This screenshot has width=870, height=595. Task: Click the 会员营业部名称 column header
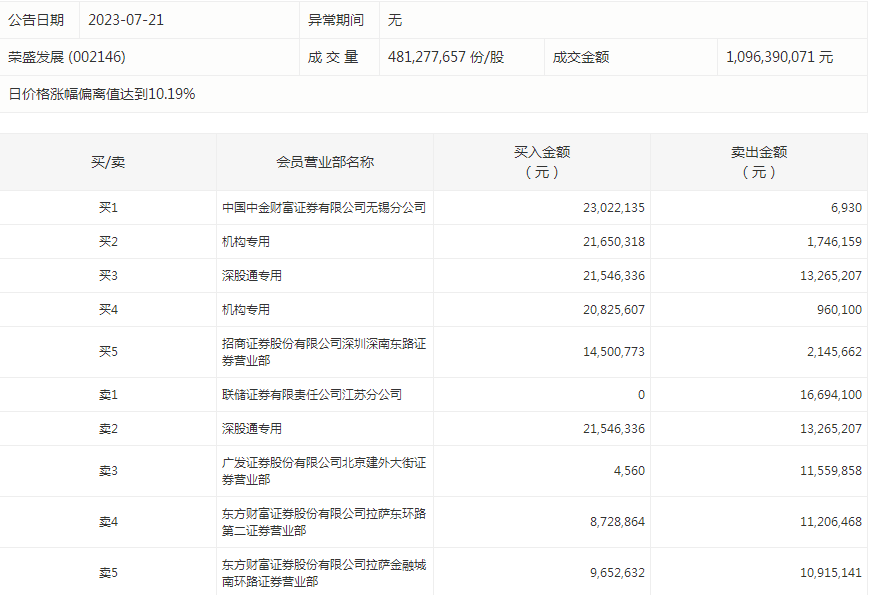323,160
